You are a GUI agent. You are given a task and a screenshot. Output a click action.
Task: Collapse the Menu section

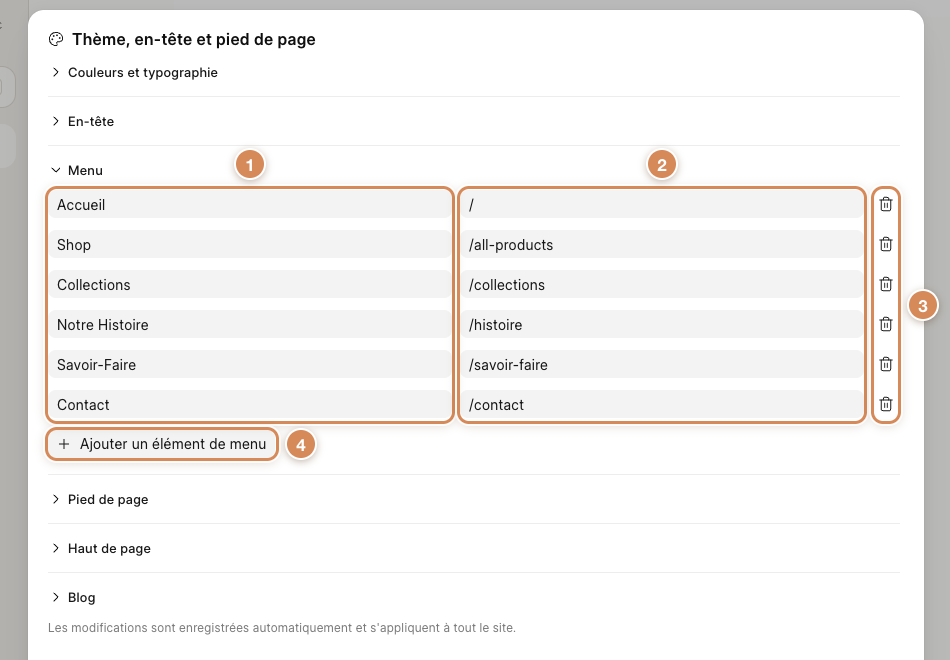point(77,170)
